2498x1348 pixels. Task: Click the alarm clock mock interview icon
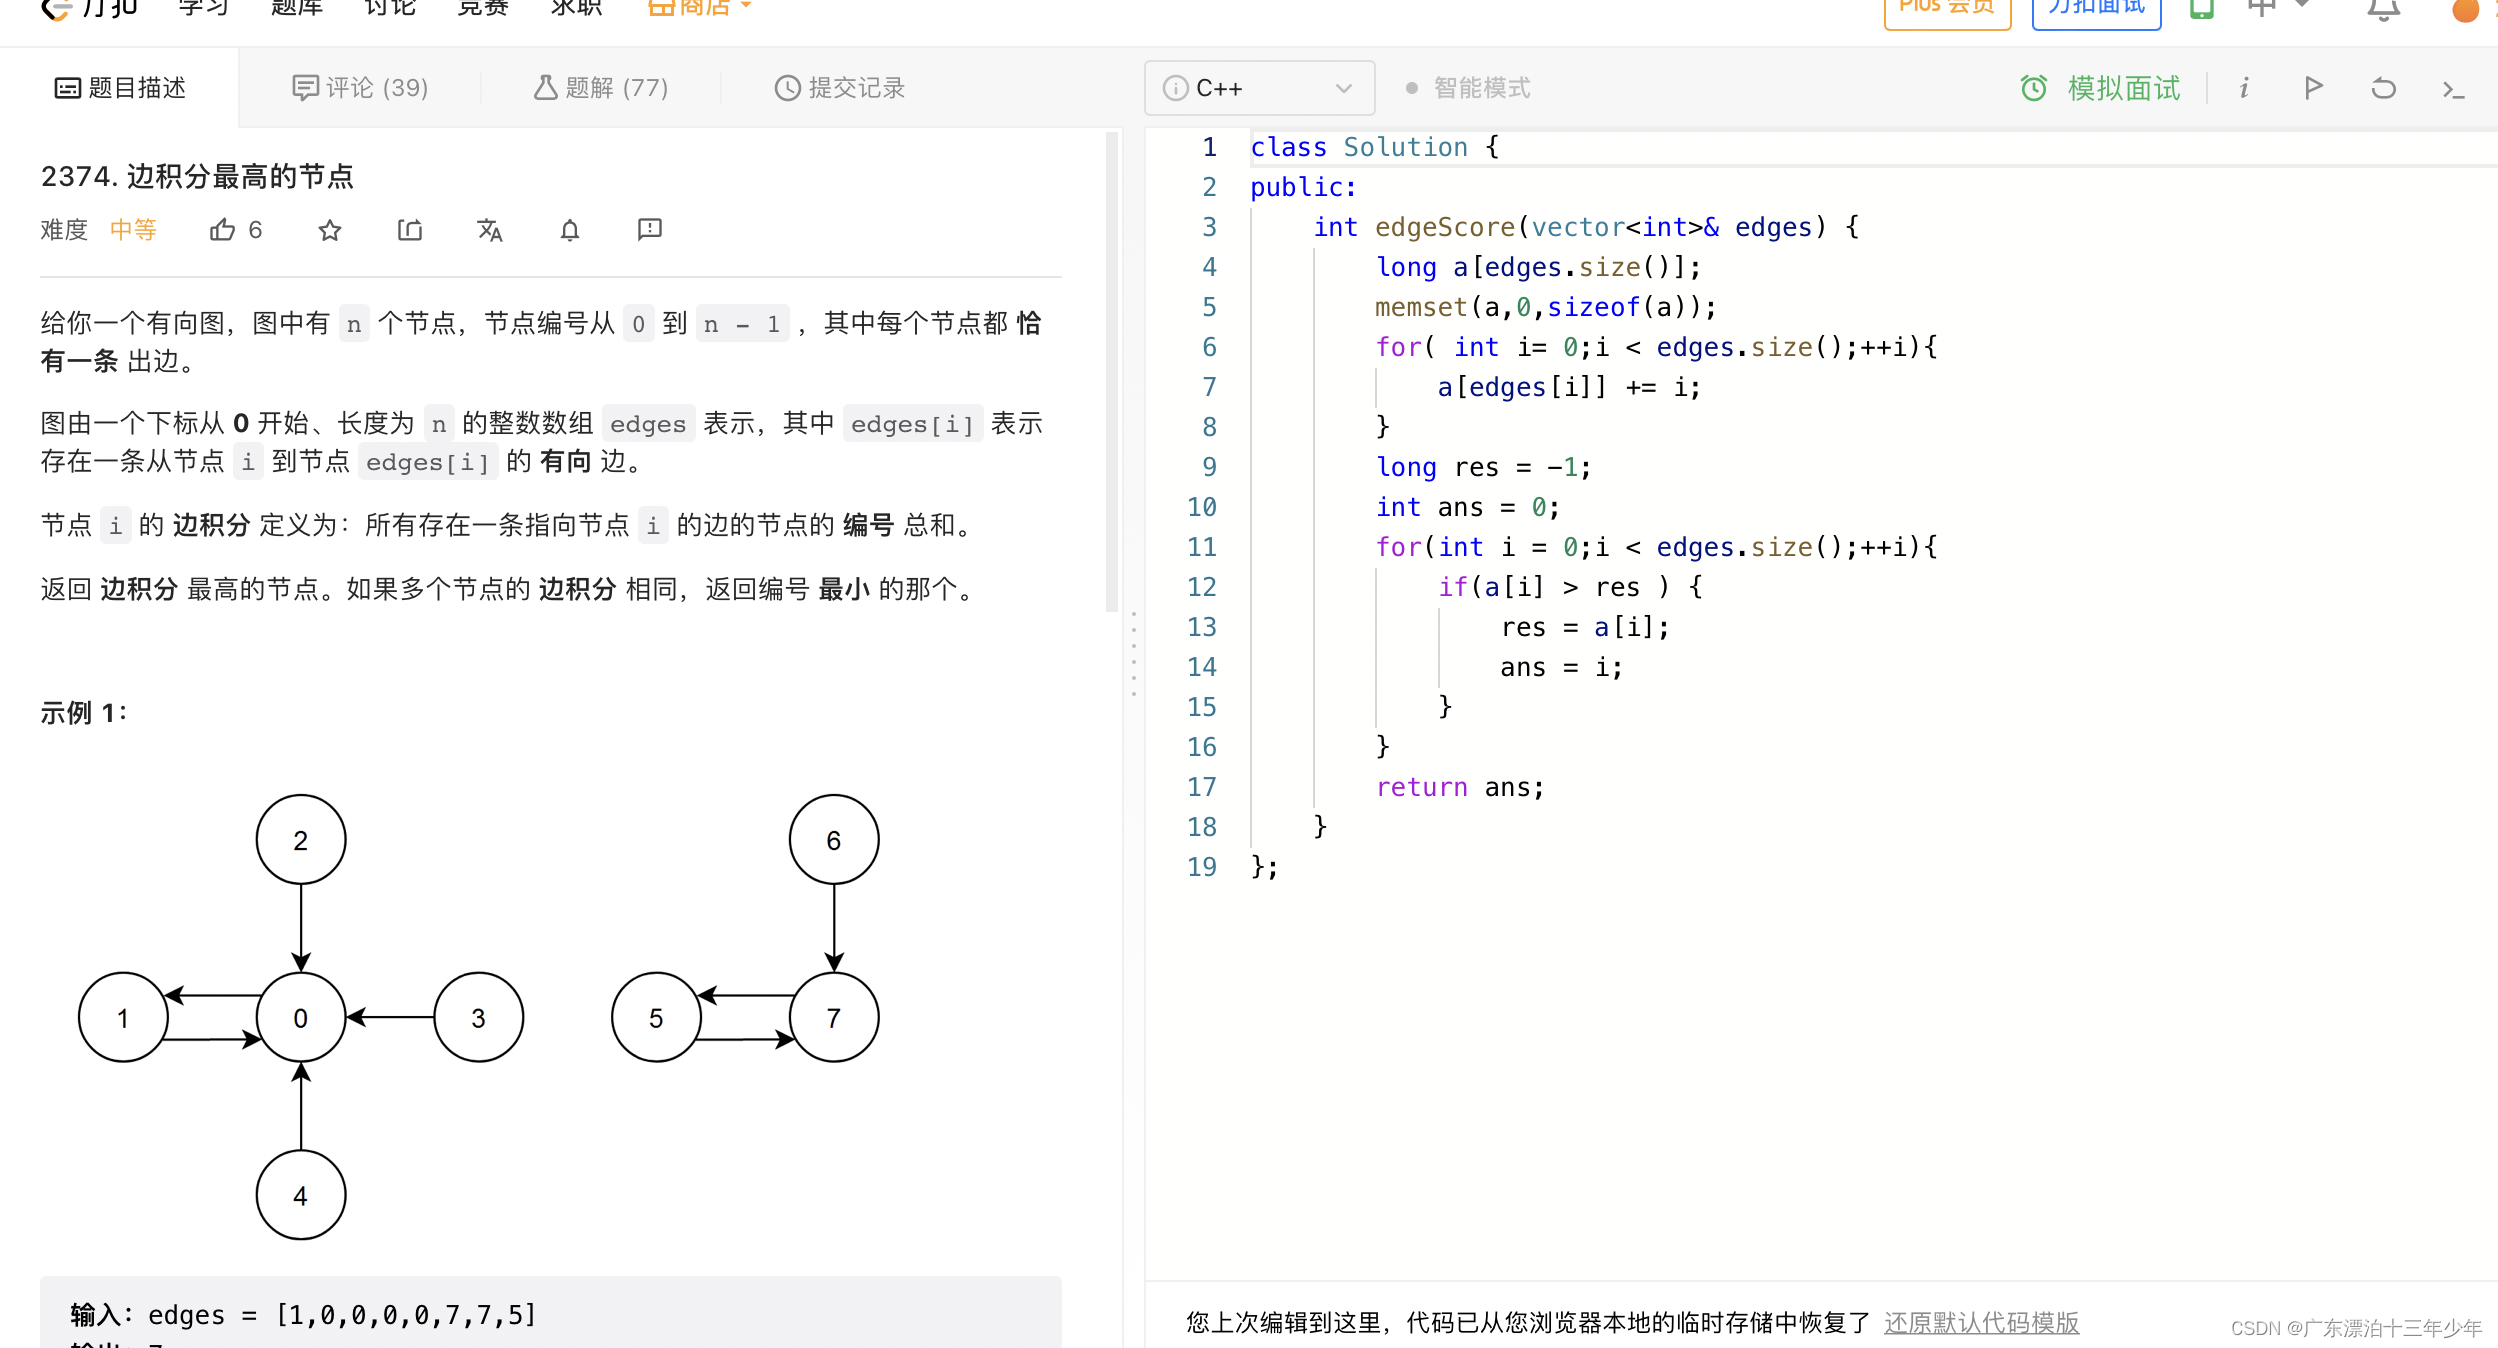coord(2034,88)
